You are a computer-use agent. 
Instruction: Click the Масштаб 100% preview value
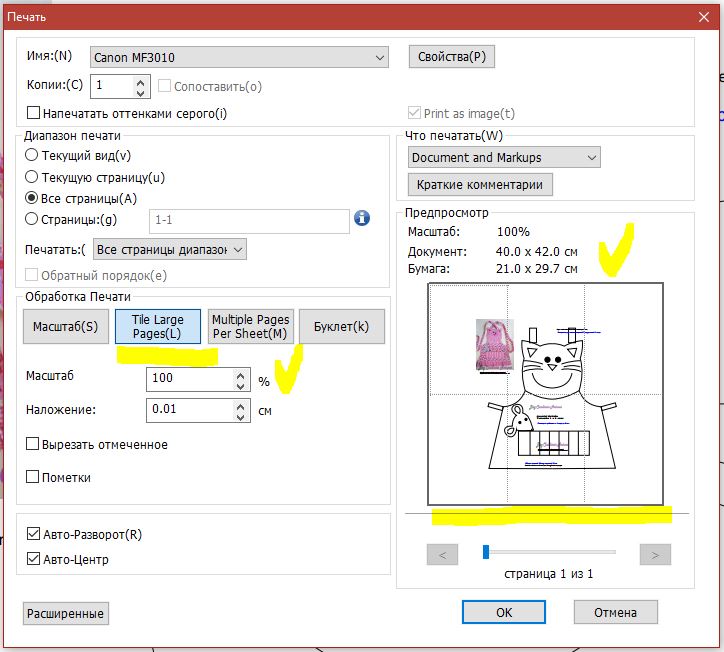513,232
